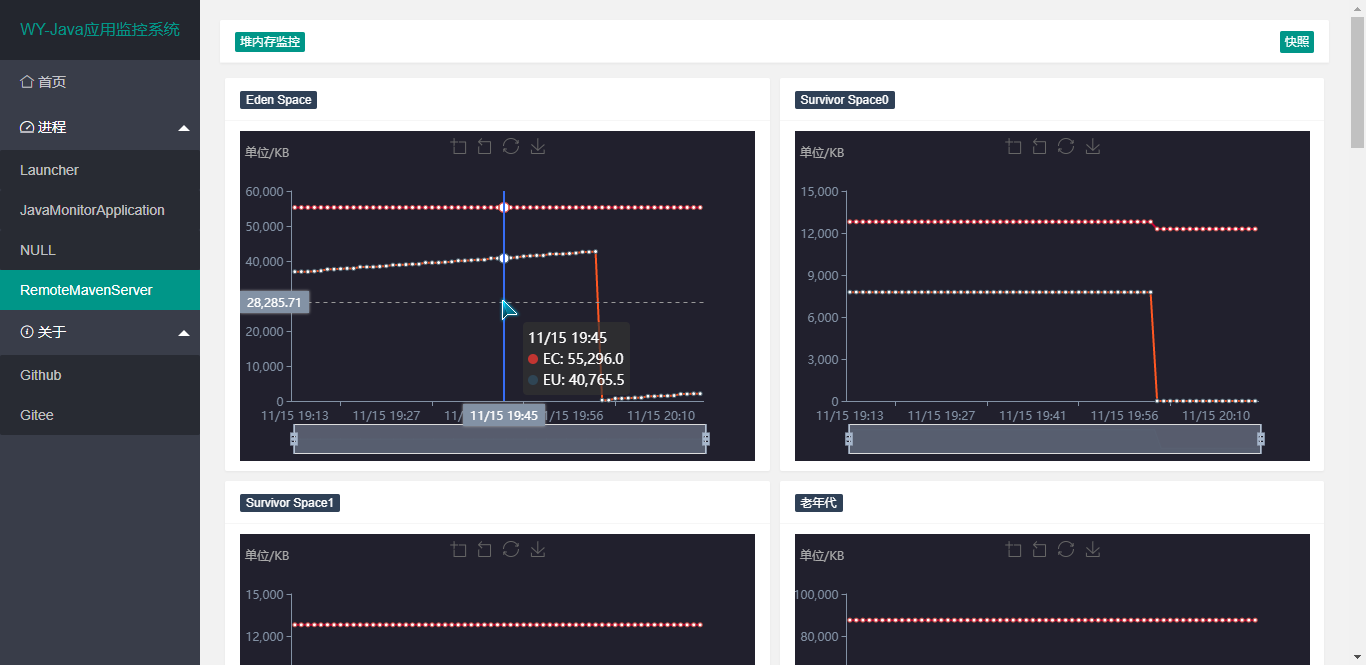This screenshot has height=665, width=1366.
Task: Click the page vertical scrollbar thumb
Action: 1357,82
